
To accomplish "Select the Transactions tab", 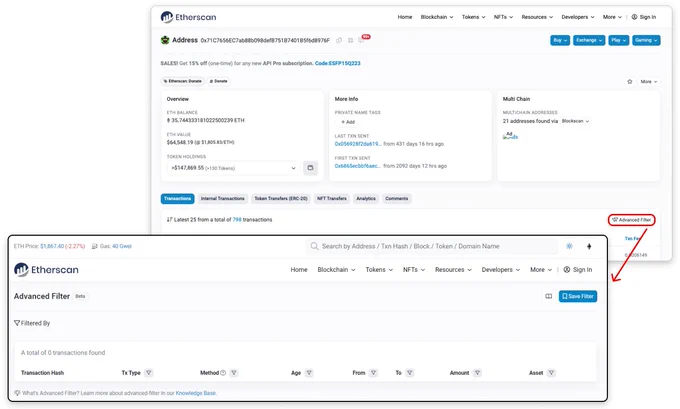I will (x=177, y=199).
